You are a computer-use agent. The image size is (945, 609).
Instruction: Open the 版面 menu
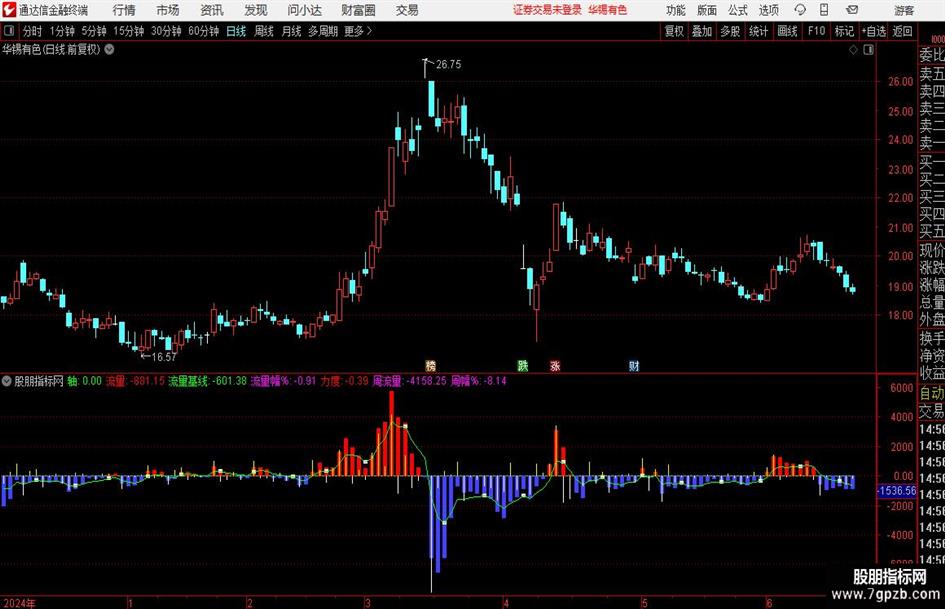tap(706, 10)
